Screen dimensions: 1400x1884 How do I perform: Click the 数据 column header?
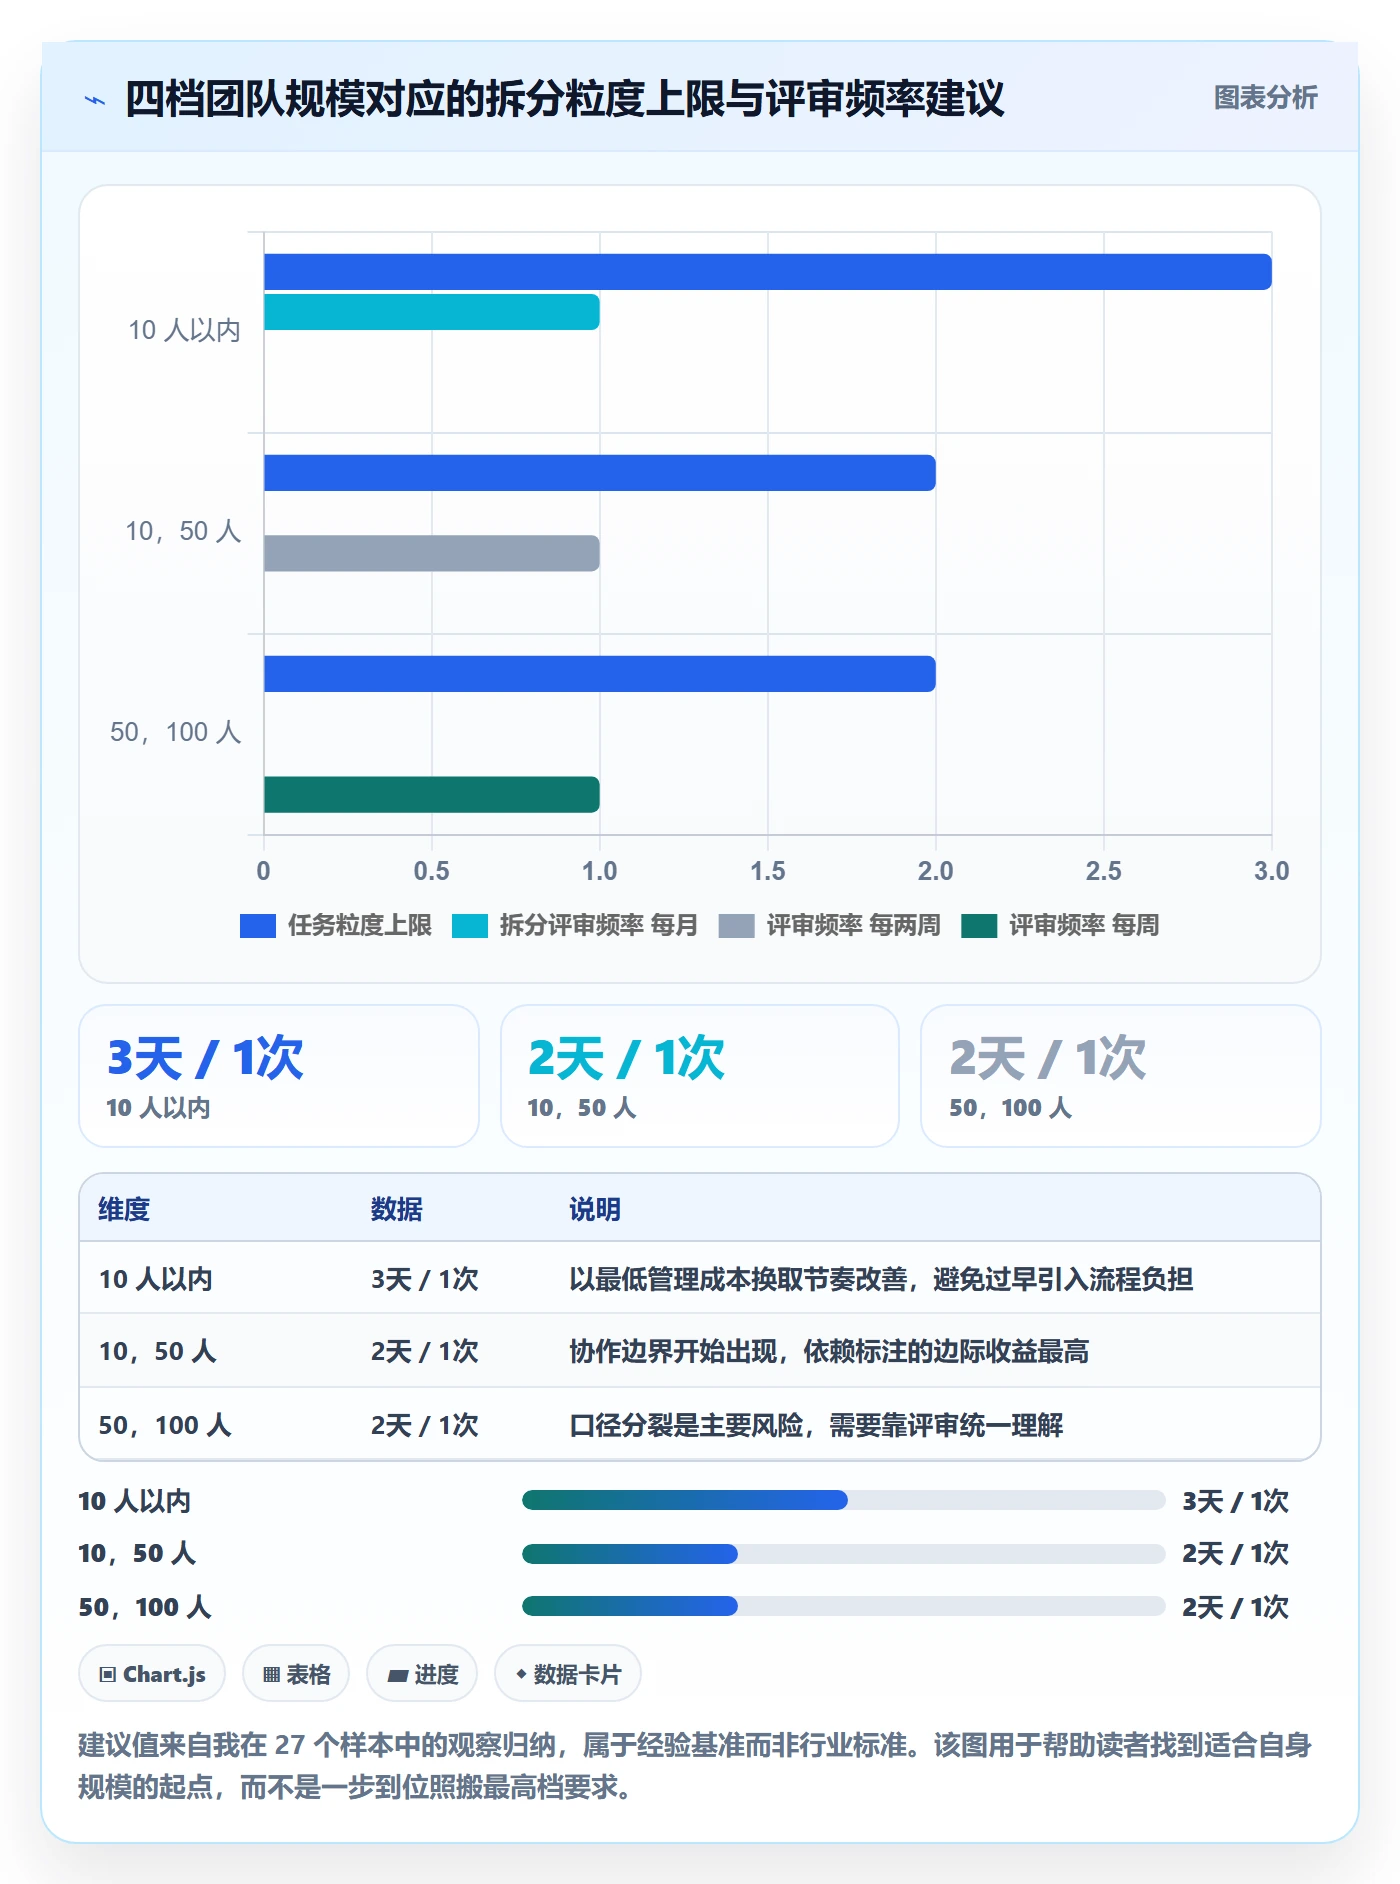tap(397, 1209)
